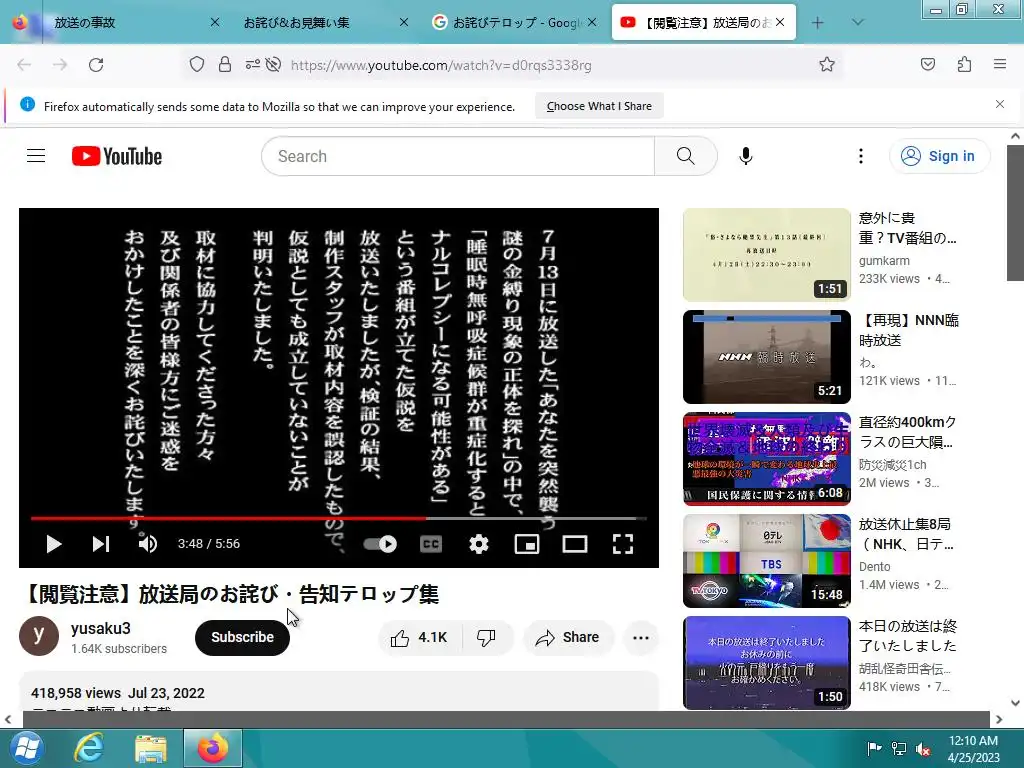Focus the YouTube Search field
The width and height of the screenshot is (1024, 768).
[x=458, y=156]
